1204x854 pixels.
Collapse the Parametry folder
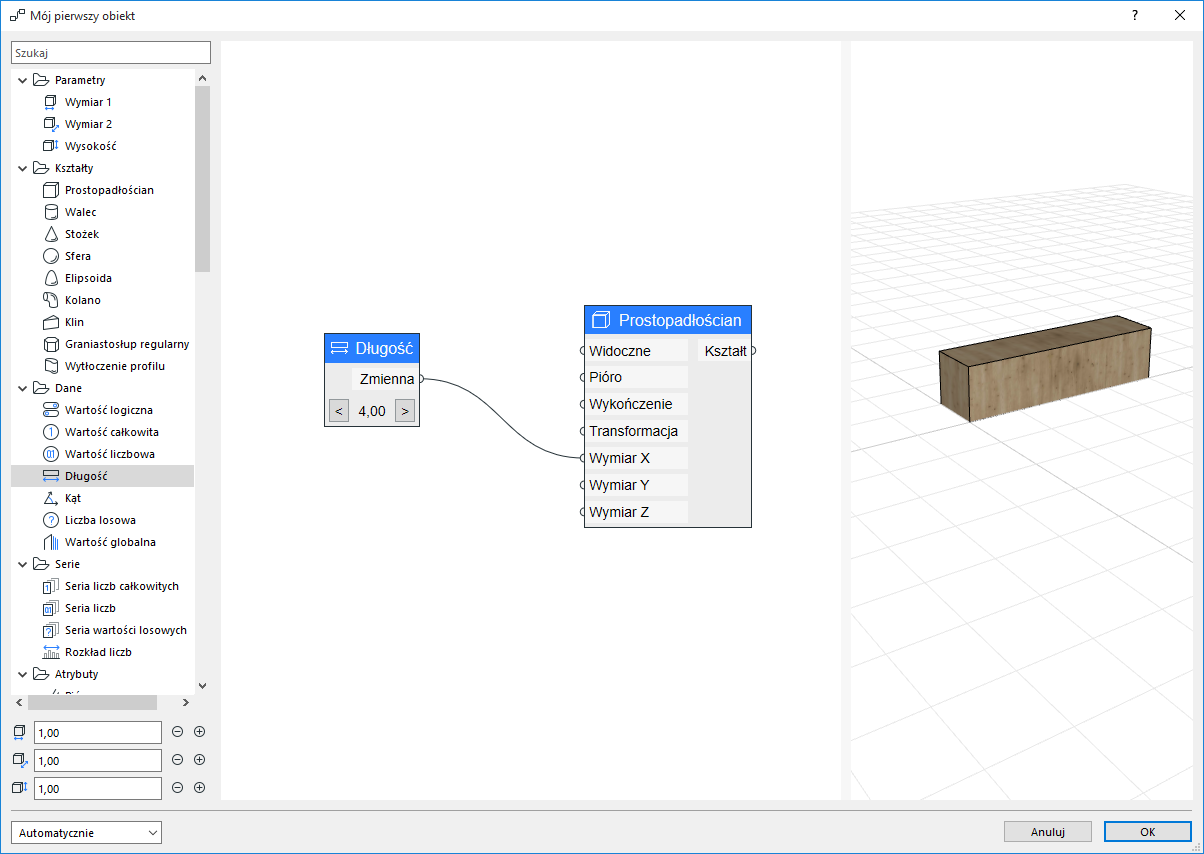[22, 80]
